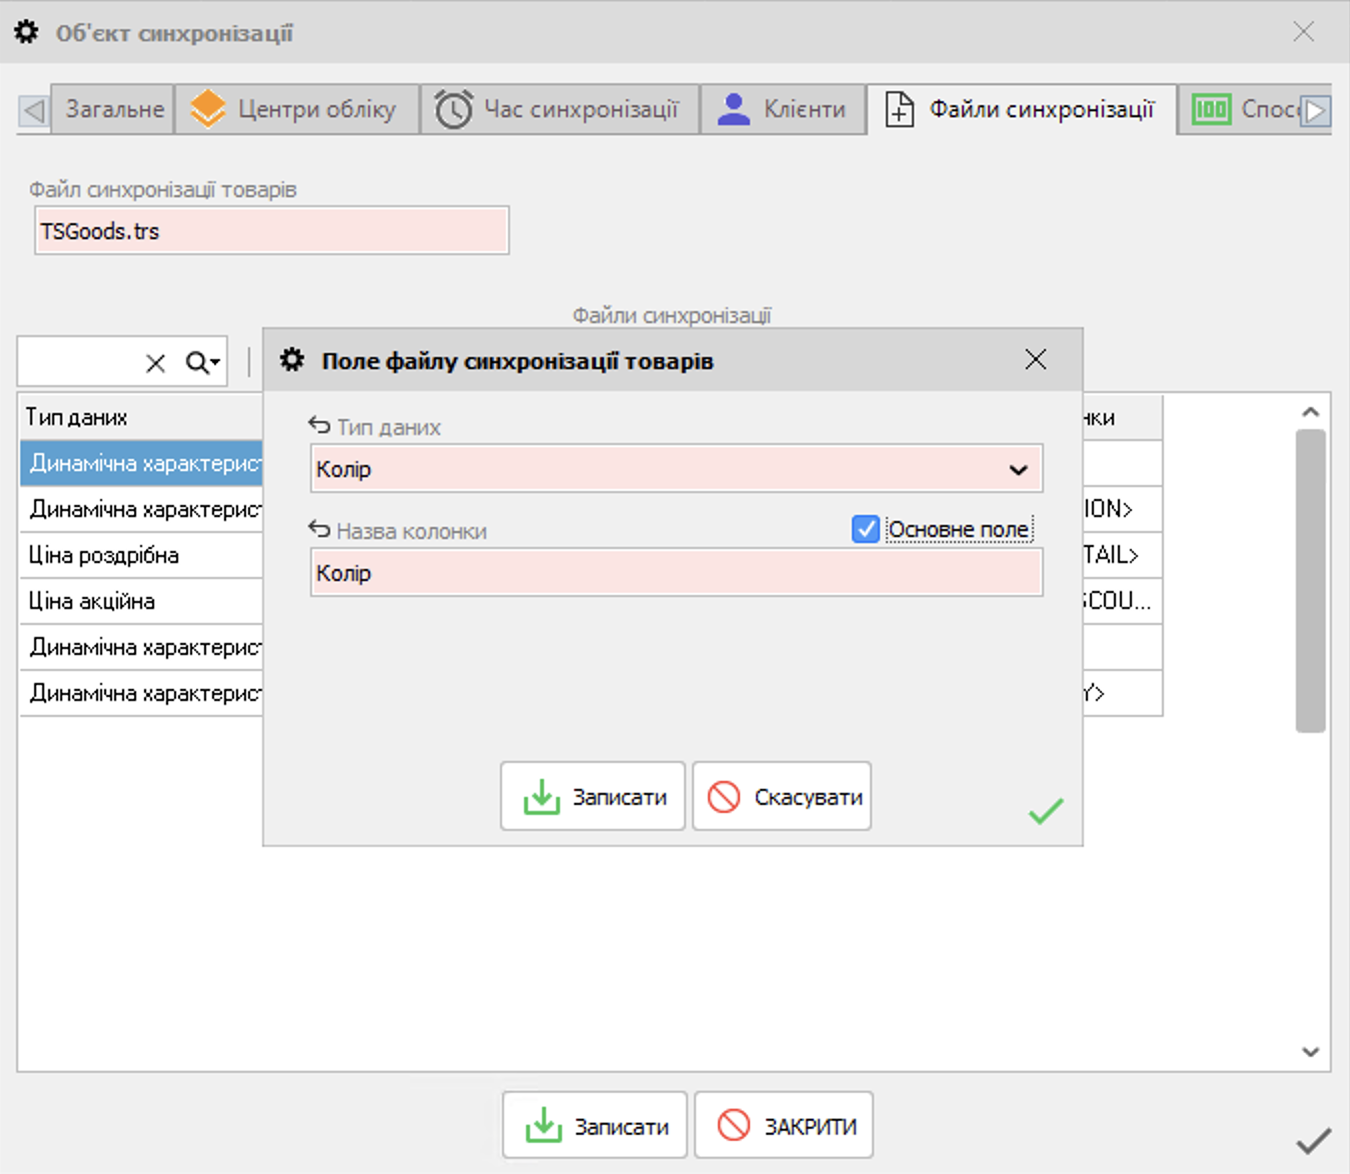
Task: Click the gray checkmark at window bottom
Action: (1312, 1140)
